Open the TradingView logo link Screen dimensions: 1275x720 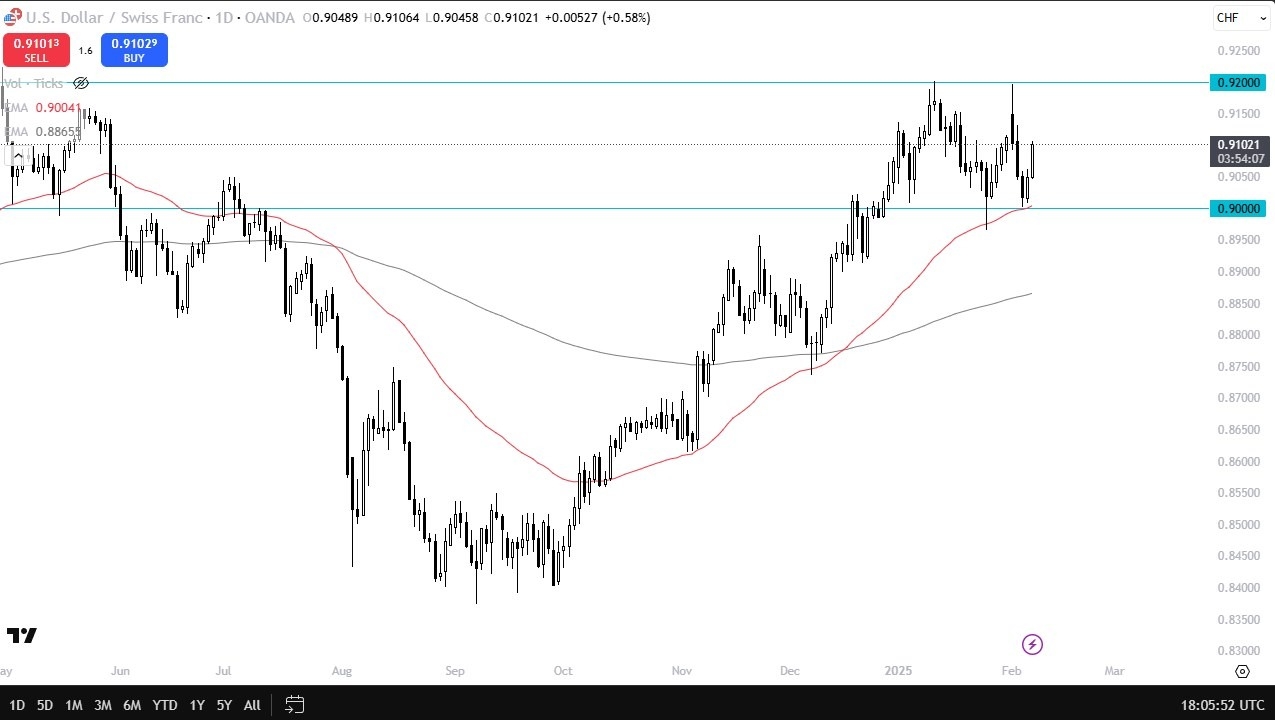[x=21, y=636]
